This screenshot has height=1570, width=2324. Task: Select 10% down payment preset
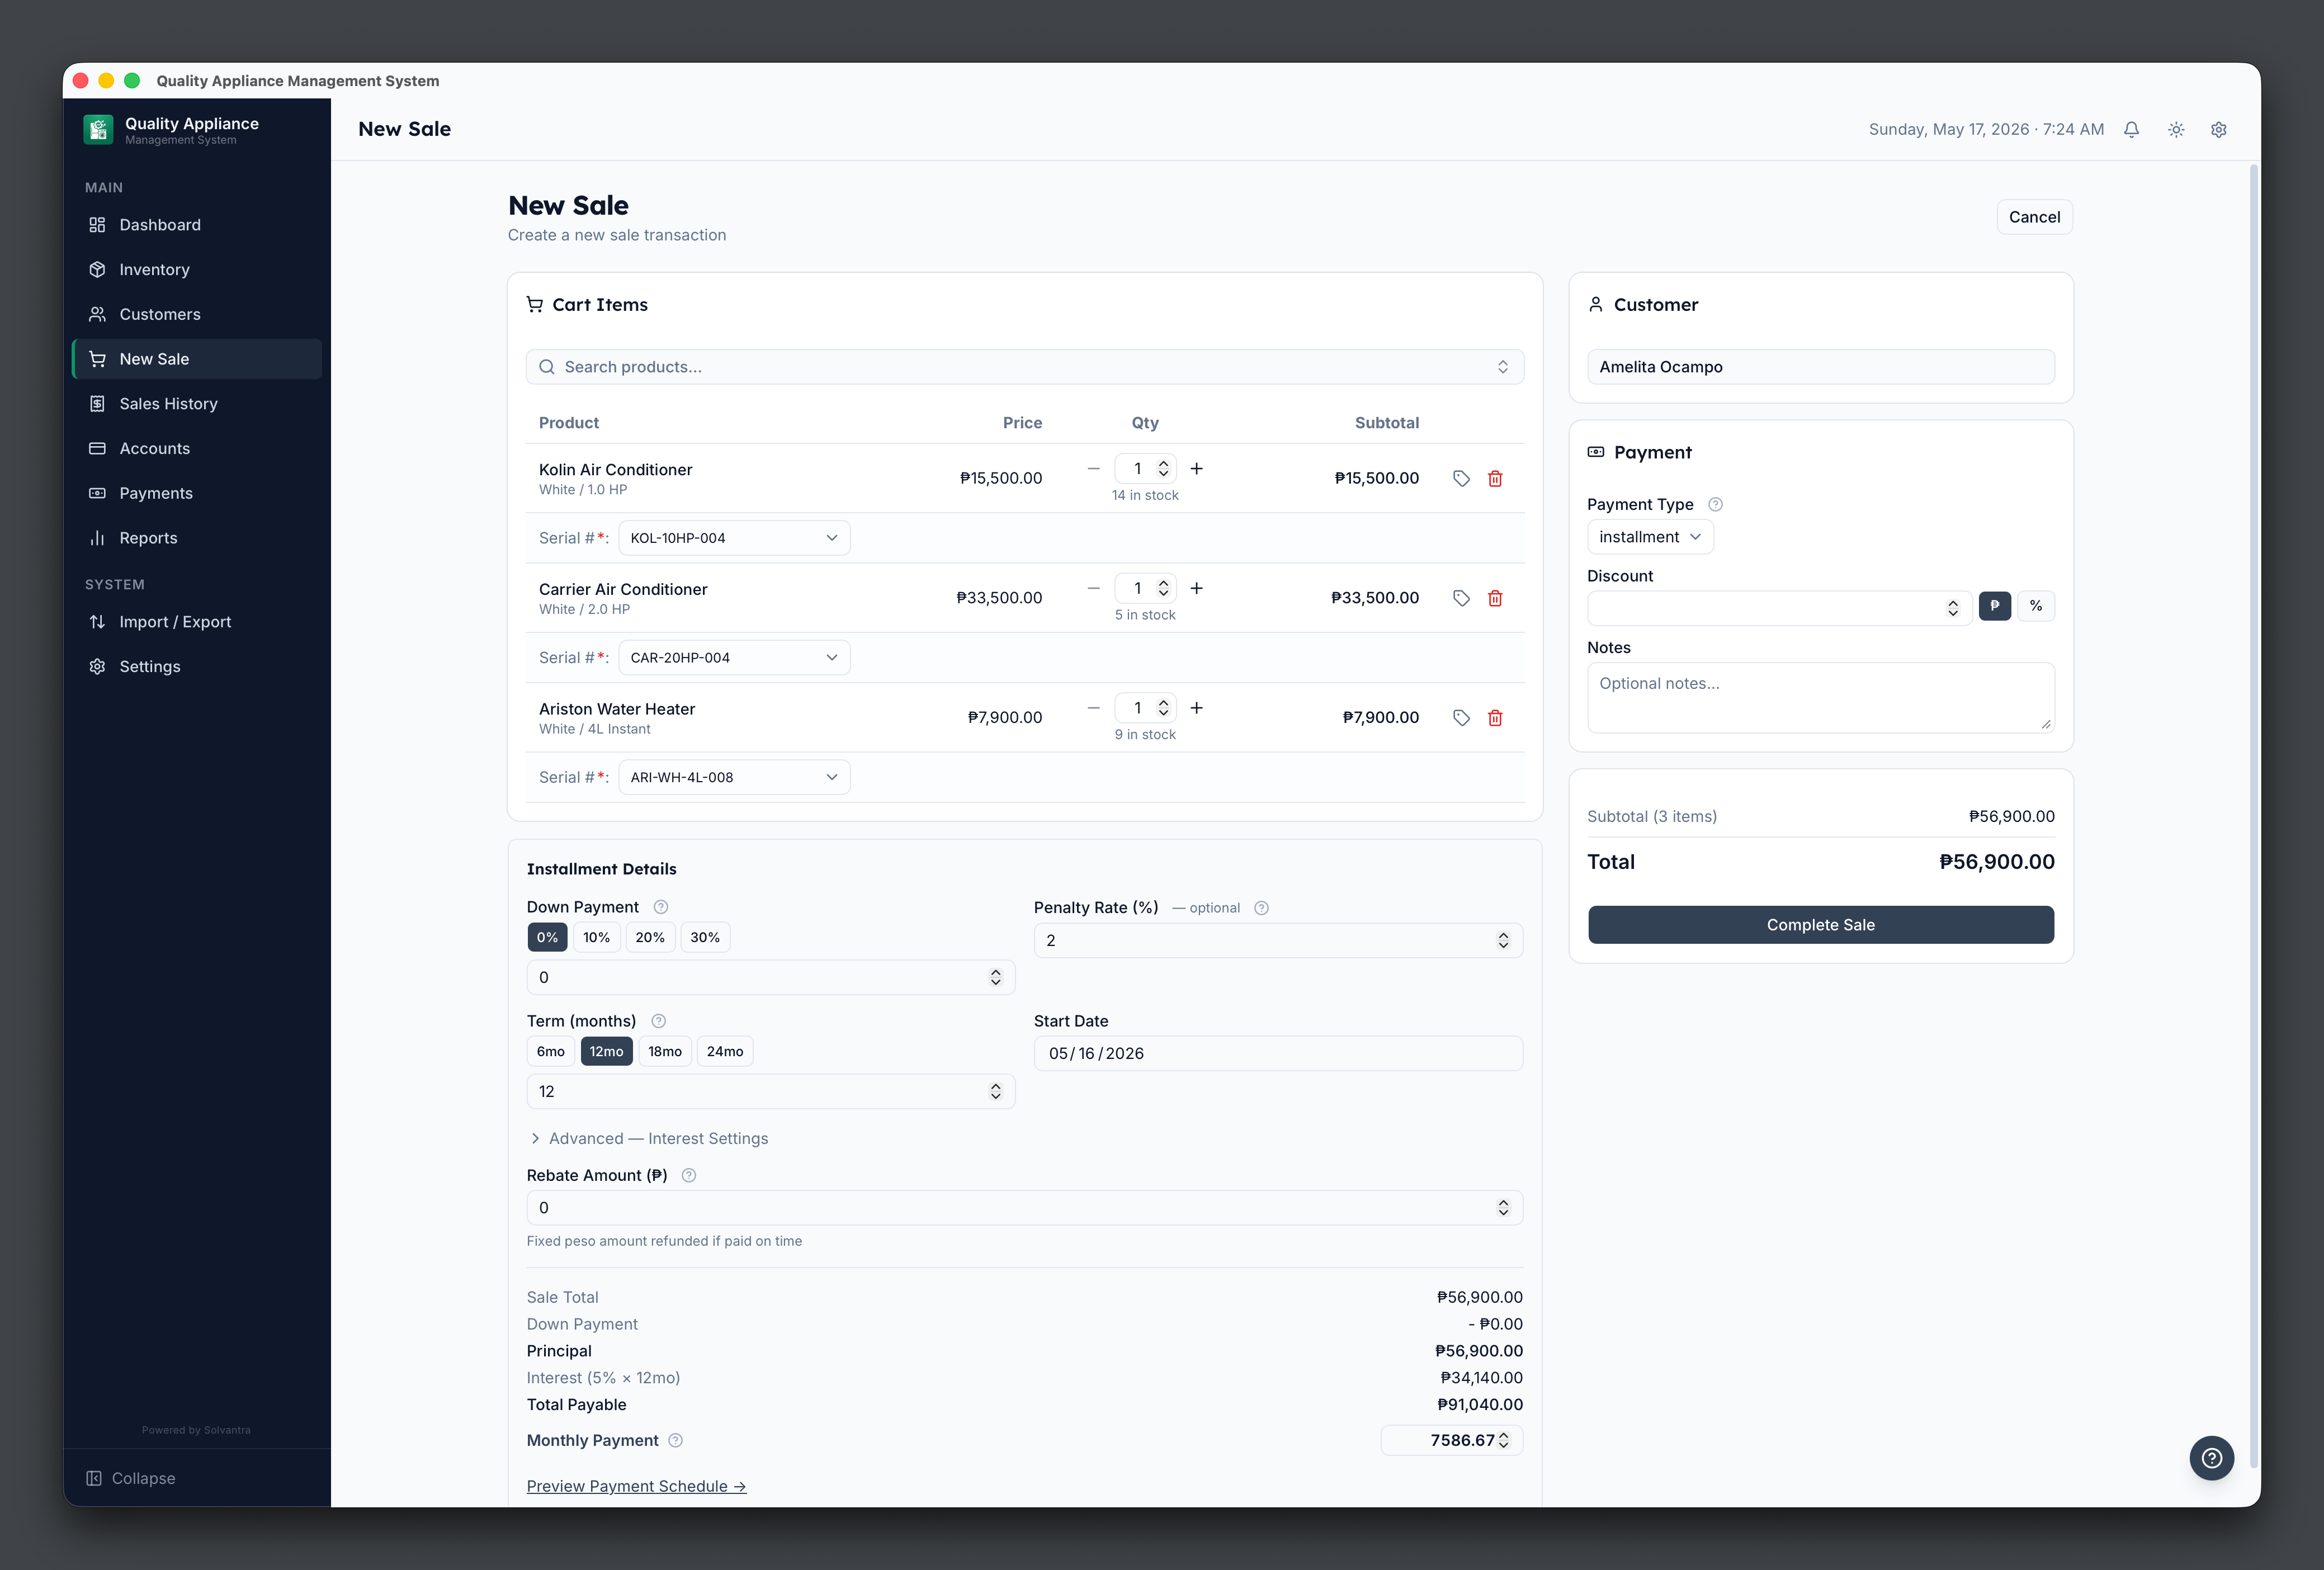[596, 937]
